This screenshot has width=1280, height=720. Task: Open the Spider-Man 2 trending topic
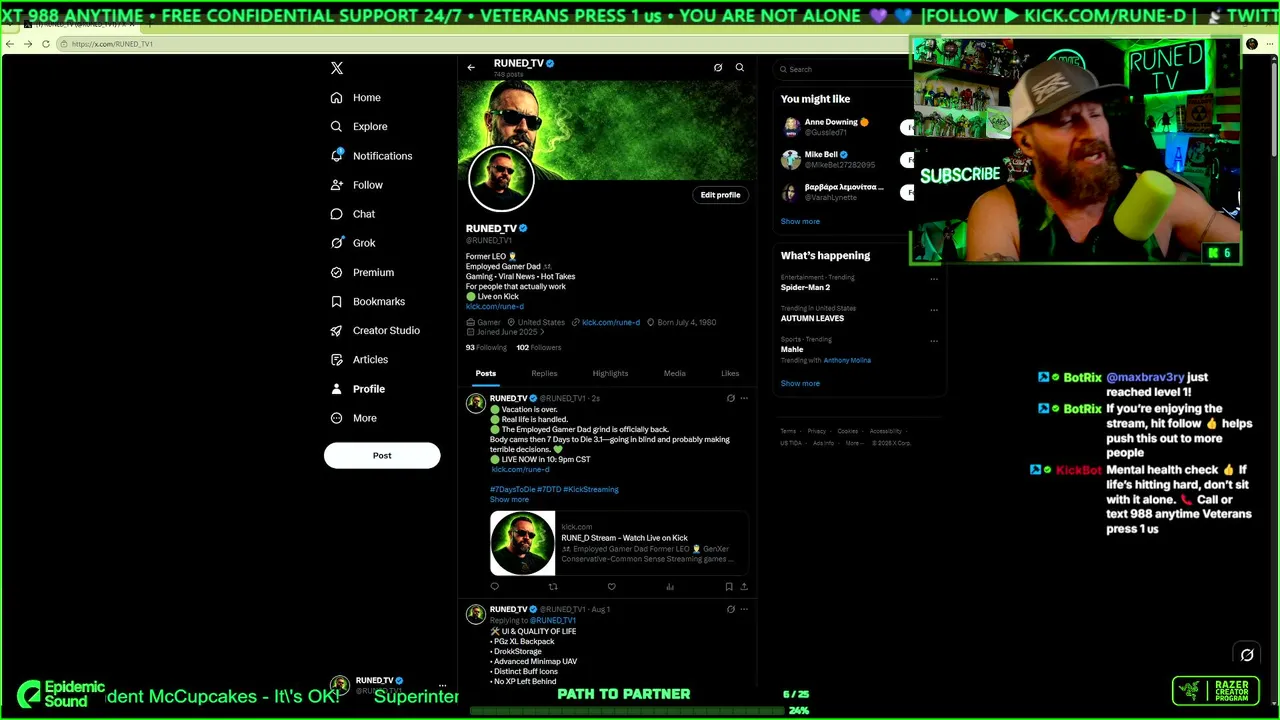coord(805,288)
